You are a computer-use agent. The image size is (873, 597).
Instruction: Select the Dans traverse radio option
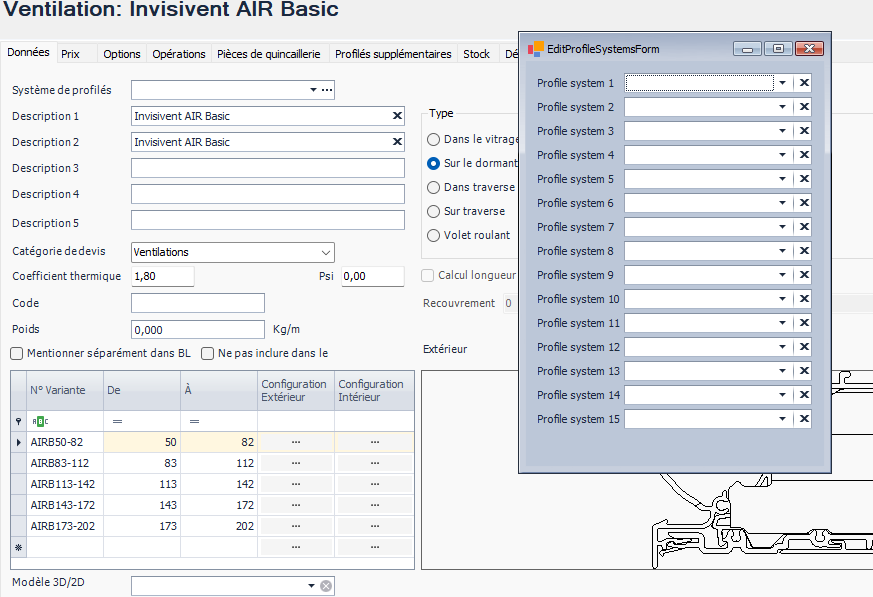click(433, 187)
